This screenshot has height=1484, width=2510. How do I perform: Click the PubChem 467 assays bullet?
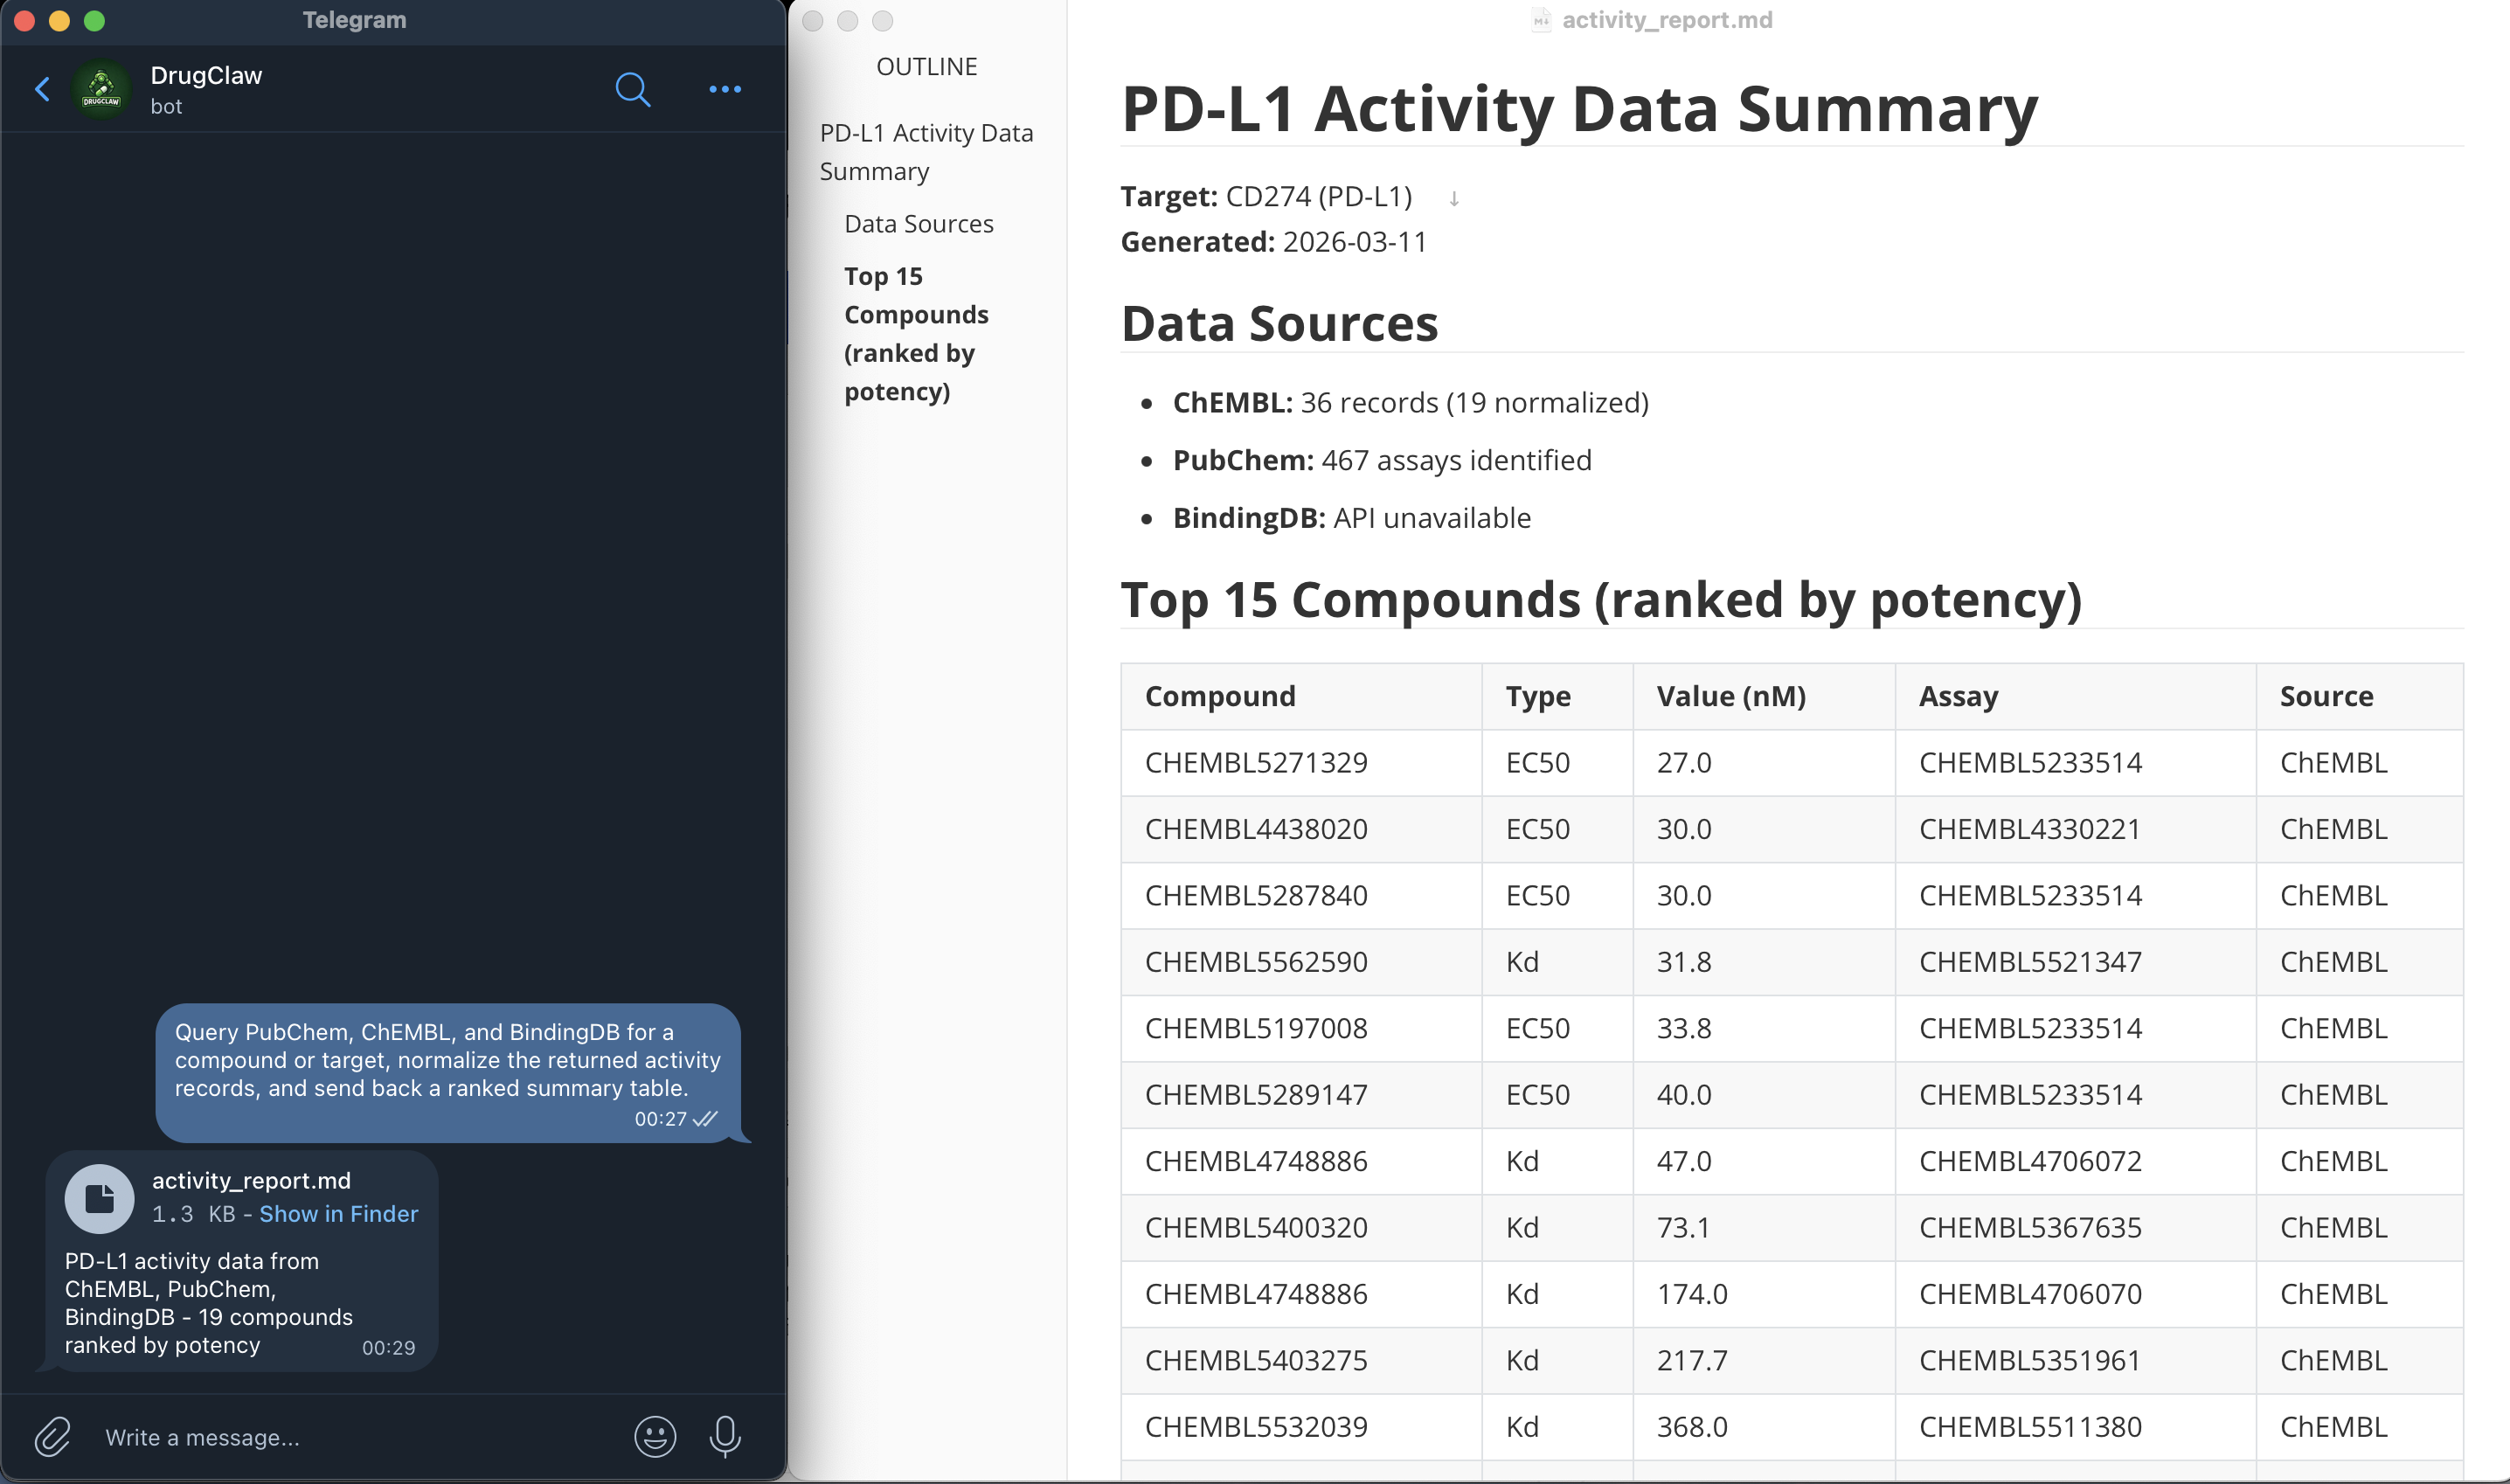click(1382, 461)
